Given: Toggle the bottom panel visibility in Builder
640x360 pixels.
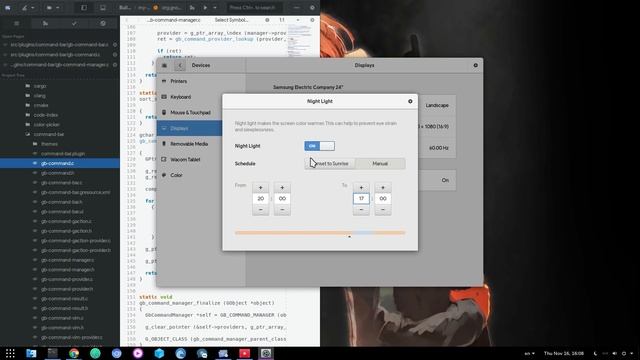Looking at the screenshot, I should click(x=103, y=7).
